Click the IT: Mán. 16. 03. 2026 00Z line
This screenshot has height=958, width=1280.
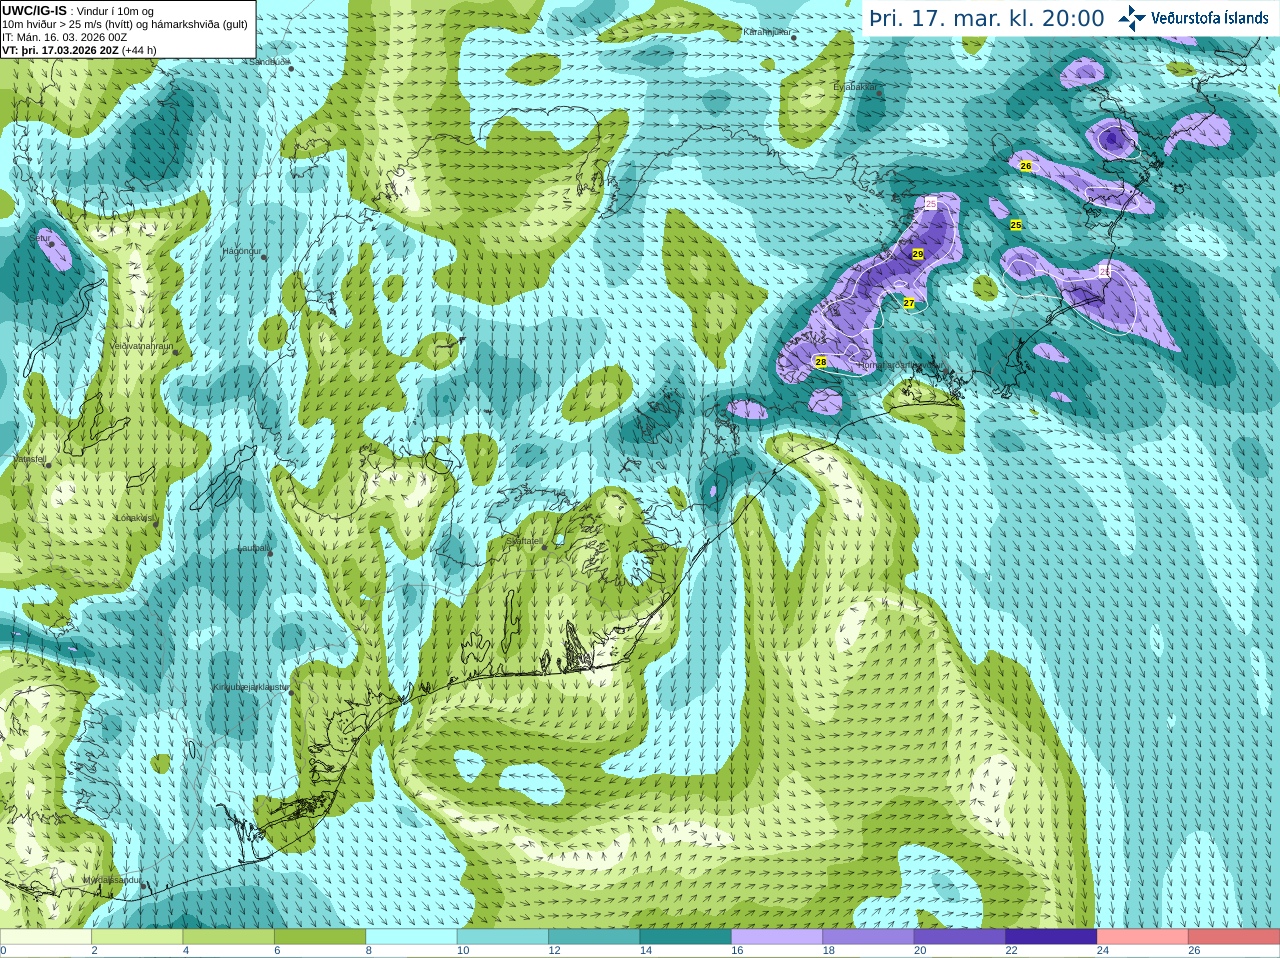tap(64, 37)
